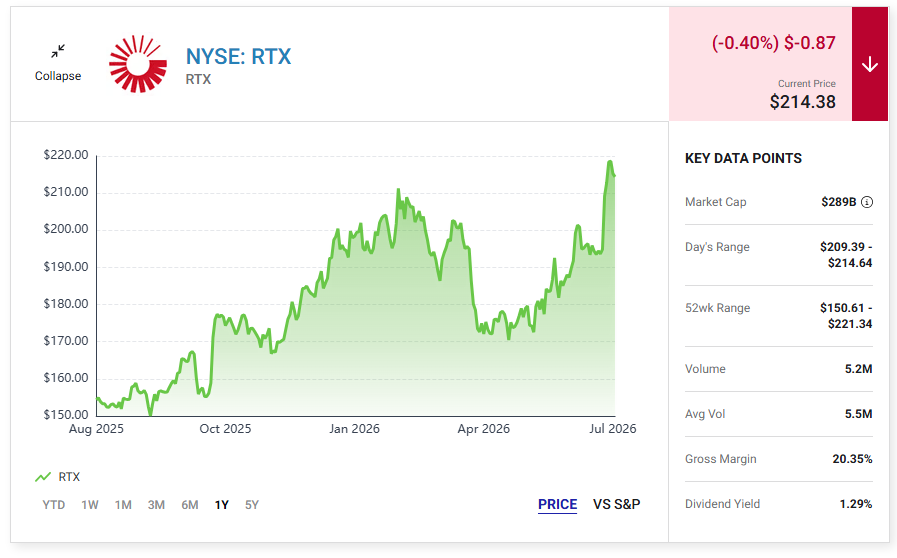
Task: Click the current price $214.38
Action: [802, 102]
